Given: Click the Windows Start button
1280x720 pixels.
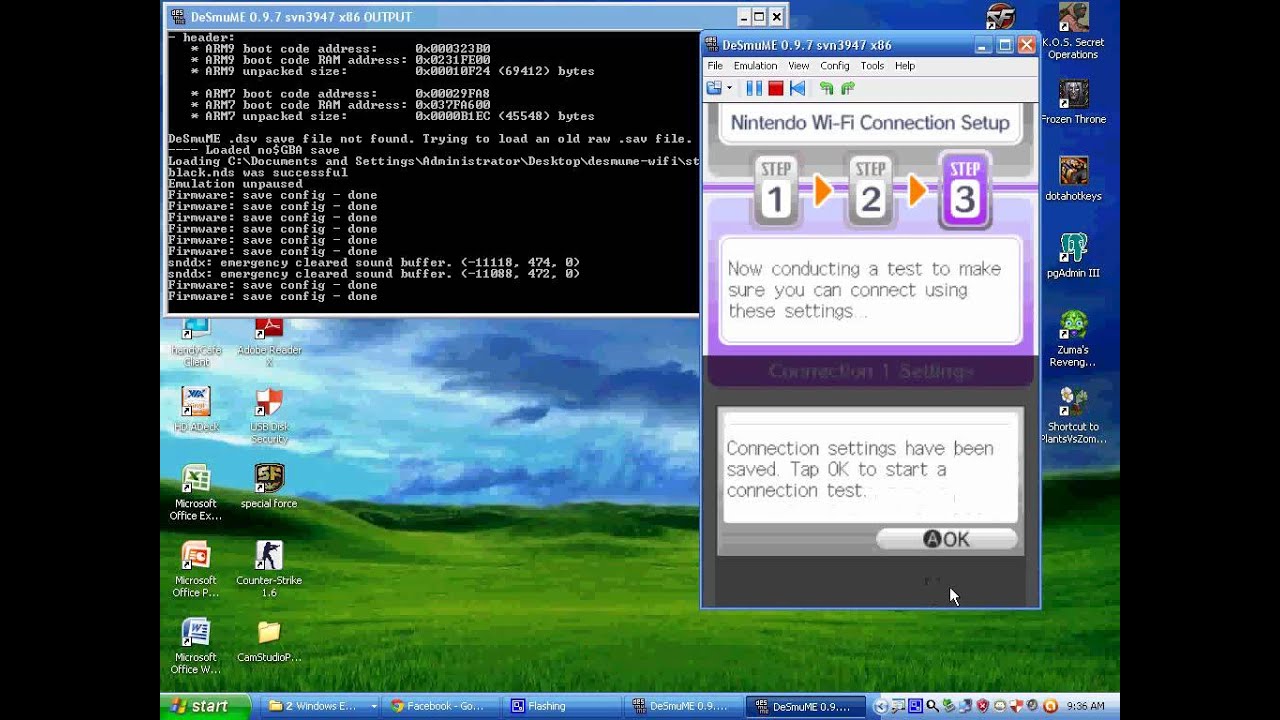Looking at the screenshot, I should tap(205, 706).
